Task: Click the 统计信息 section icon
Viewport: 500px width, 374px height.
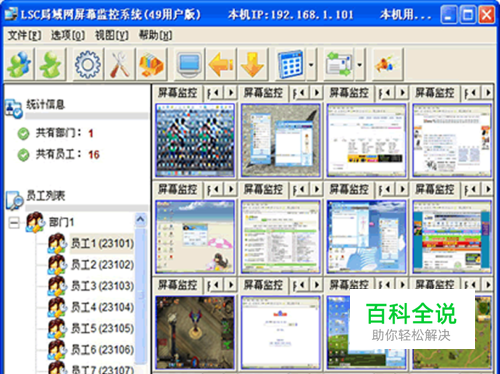Action: (14, 109)
